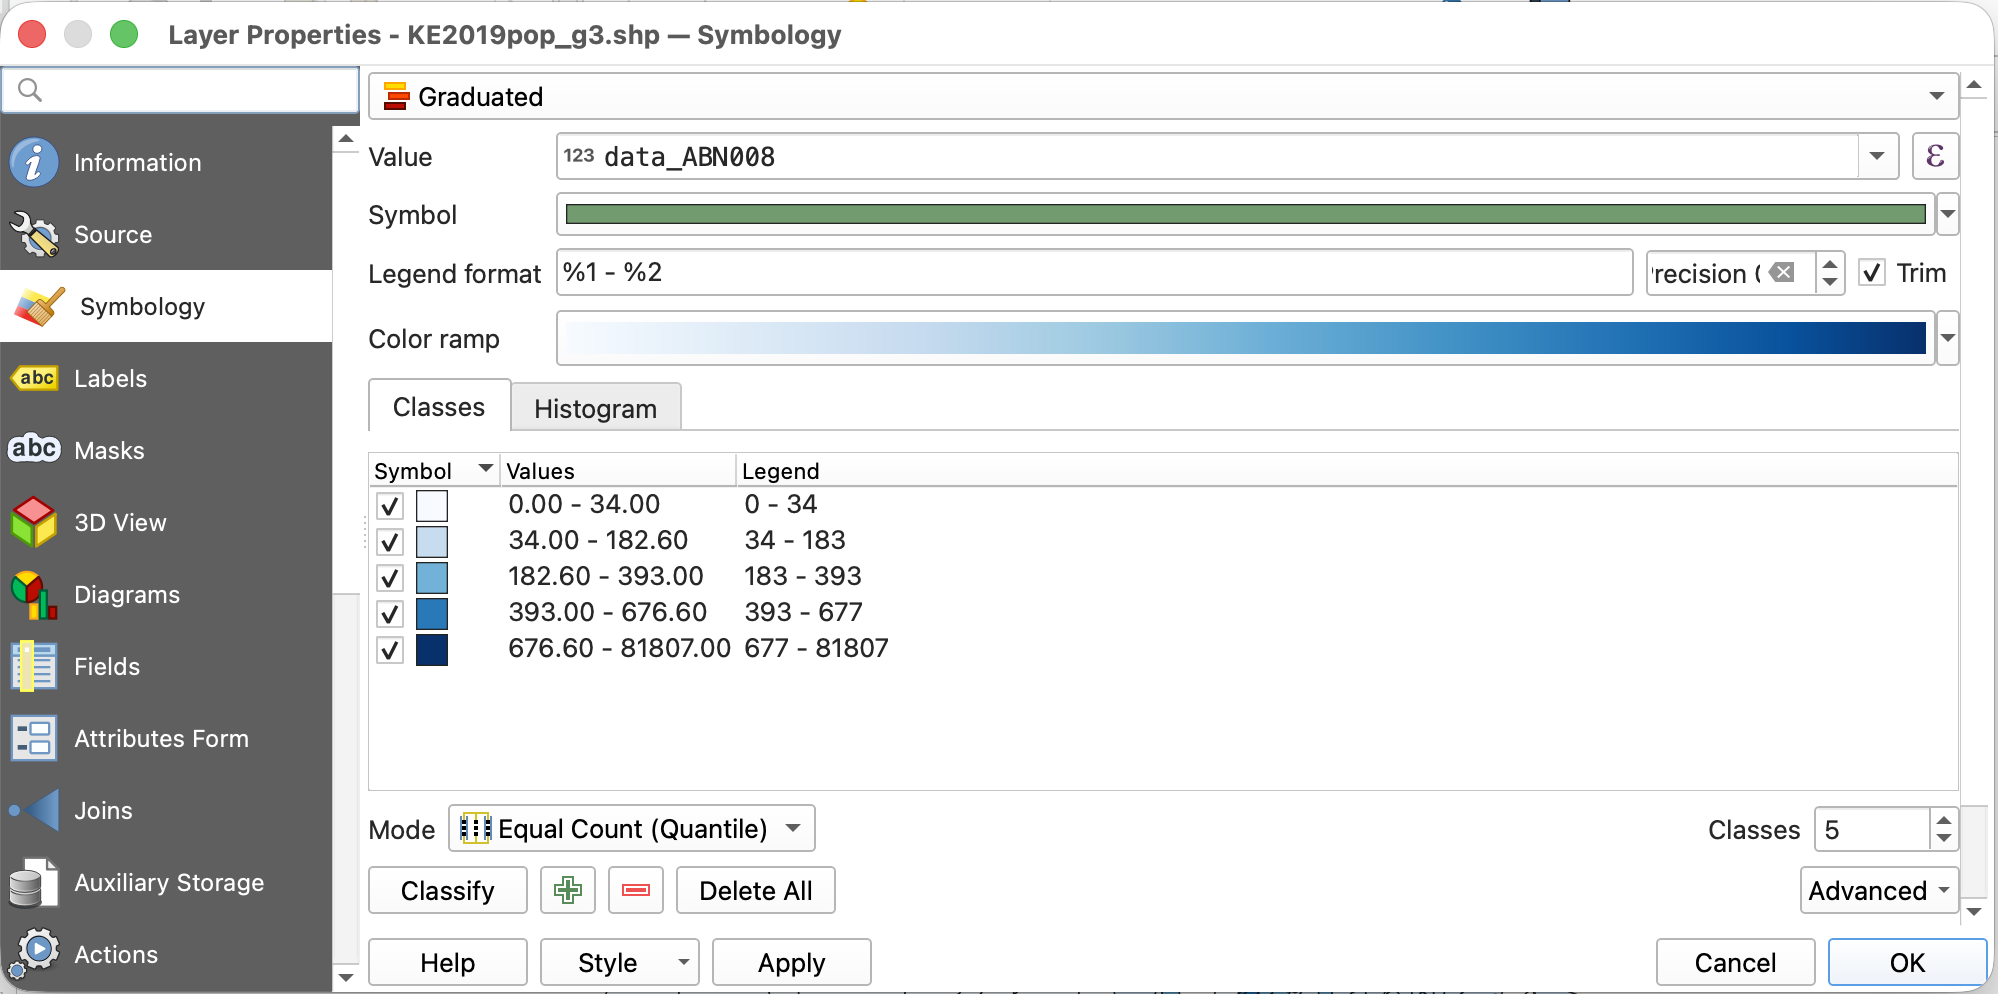Click the green Symbol preview bar
The image size is (1998, 994).
click(1245, 214)
